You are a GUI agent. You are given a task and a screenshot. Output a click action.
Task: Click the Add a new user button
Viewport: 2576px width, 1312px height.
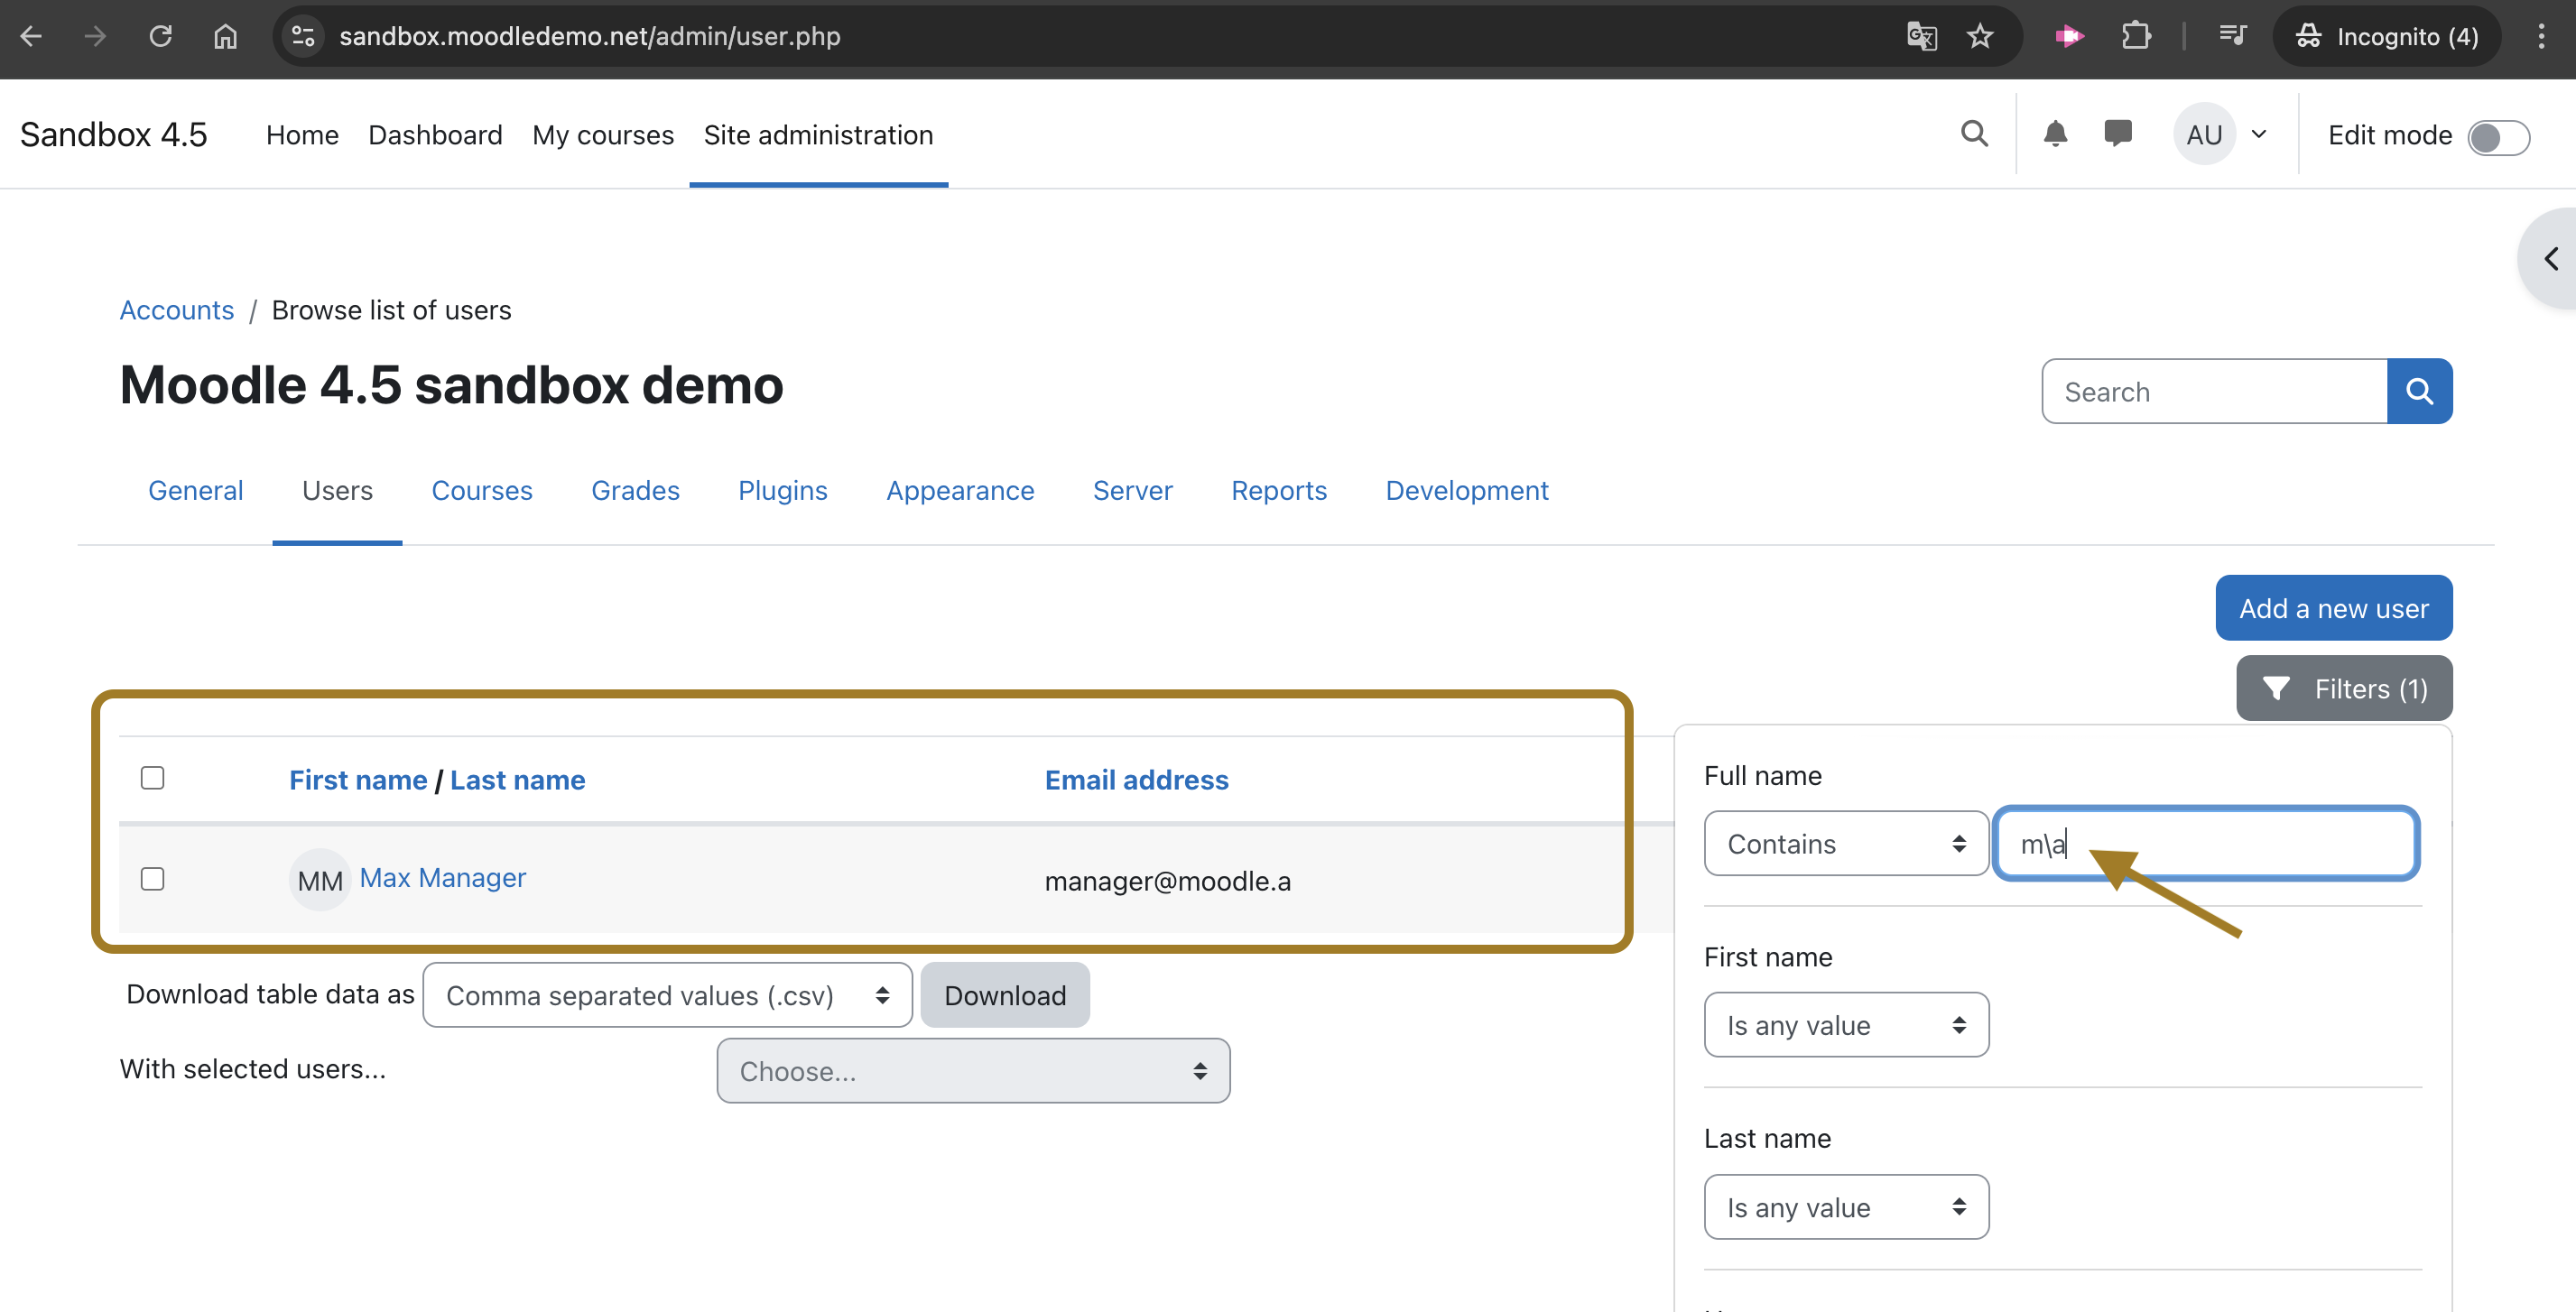2333,608
